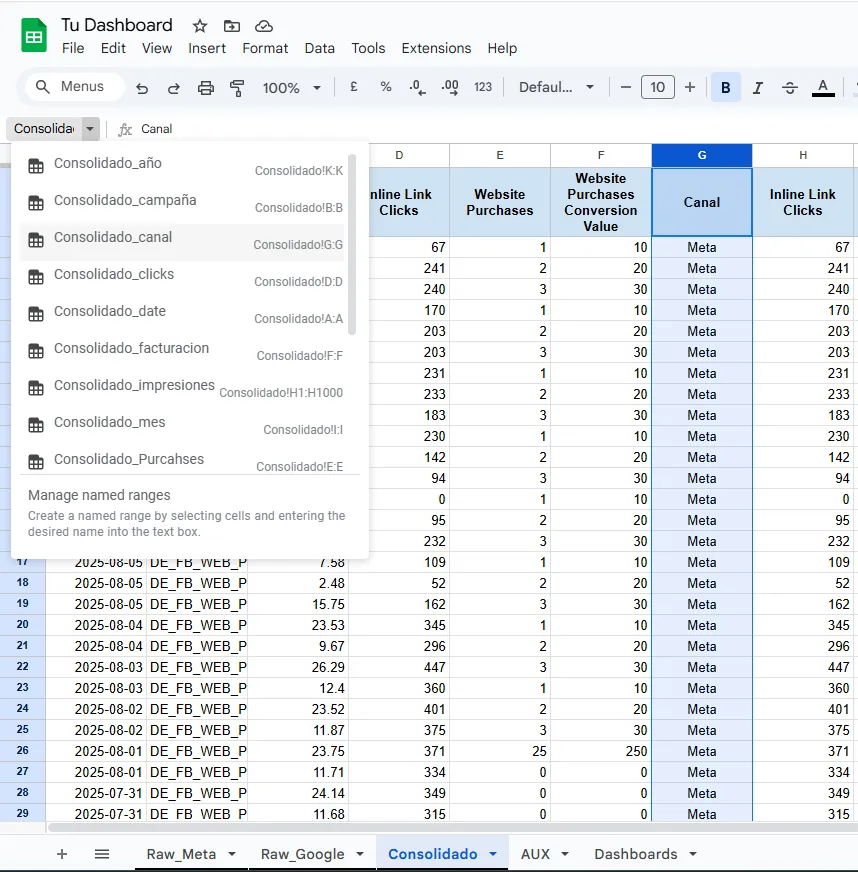Click the undo arrow icon
Screen dimensions: 858x872
pyautogui.click(x=142, y=88)
